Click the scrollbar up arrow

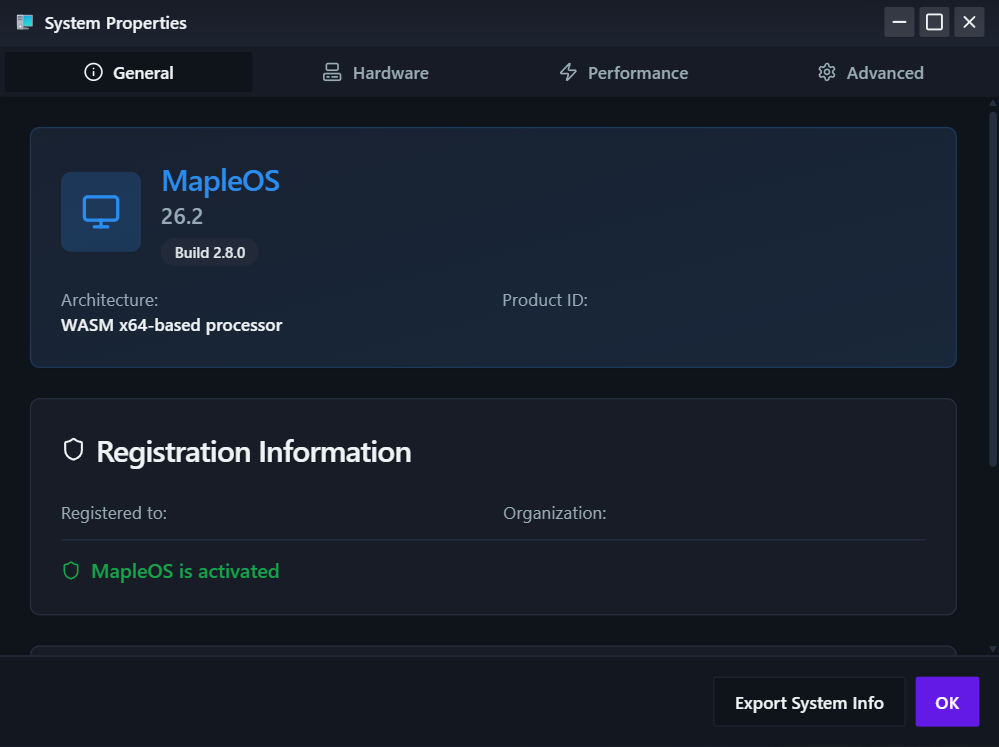click(993, 103)
